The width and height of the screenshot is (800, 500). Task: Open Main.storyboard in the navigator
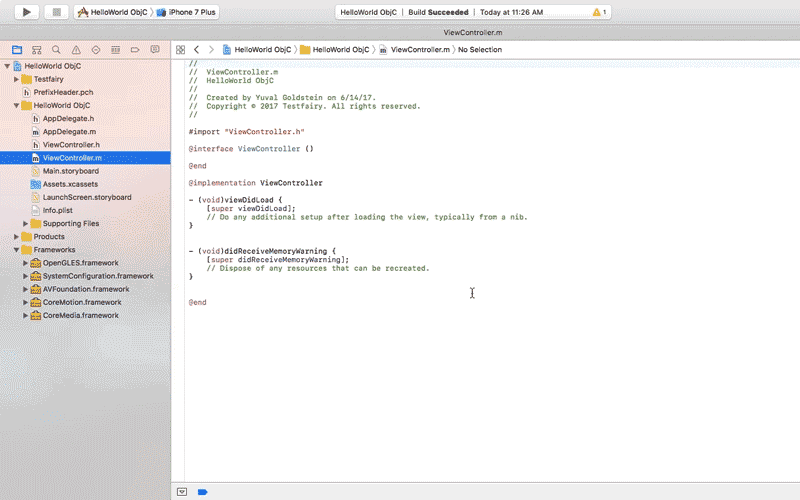[x=70, y=171]
